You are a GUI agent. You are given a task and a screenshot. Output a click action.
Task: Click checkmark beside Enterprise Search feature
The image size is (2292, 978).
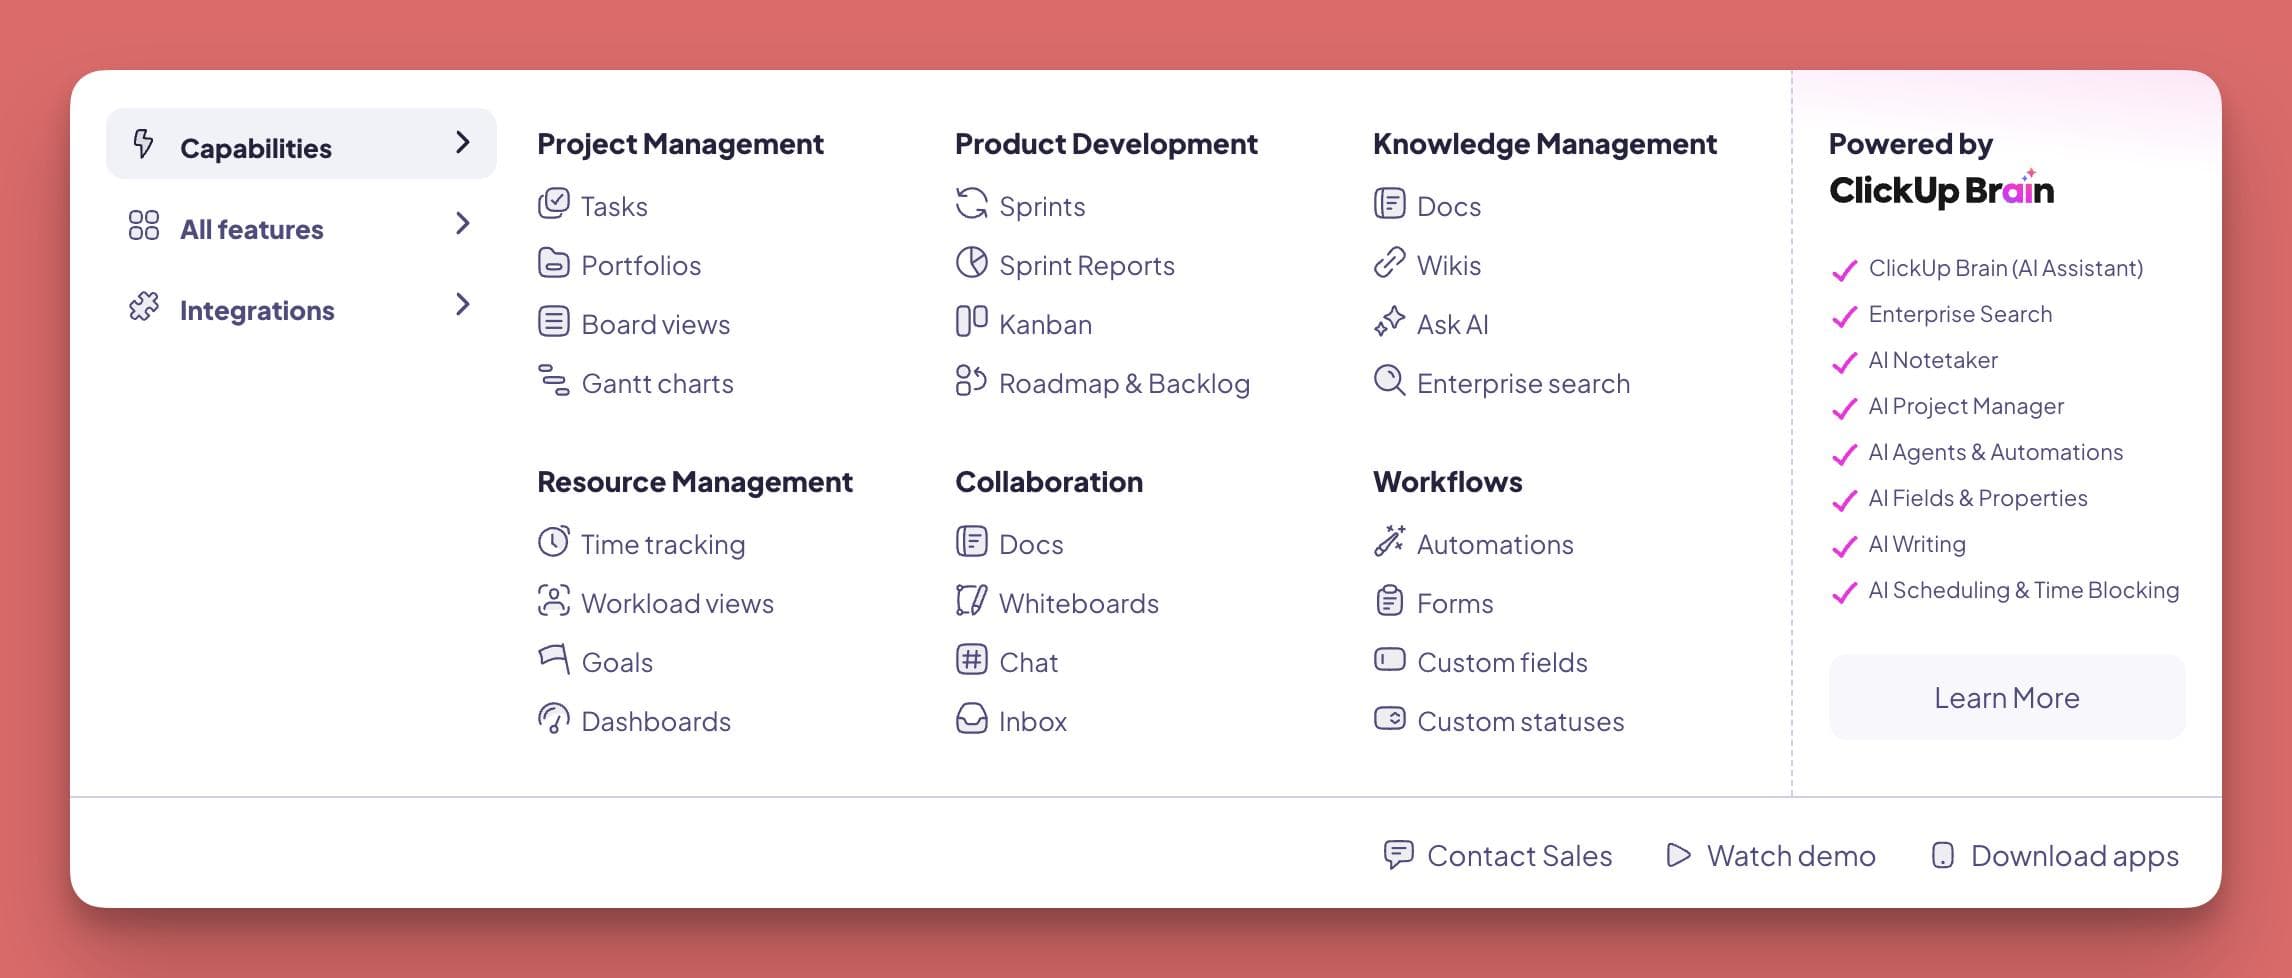coord(1844,316)
